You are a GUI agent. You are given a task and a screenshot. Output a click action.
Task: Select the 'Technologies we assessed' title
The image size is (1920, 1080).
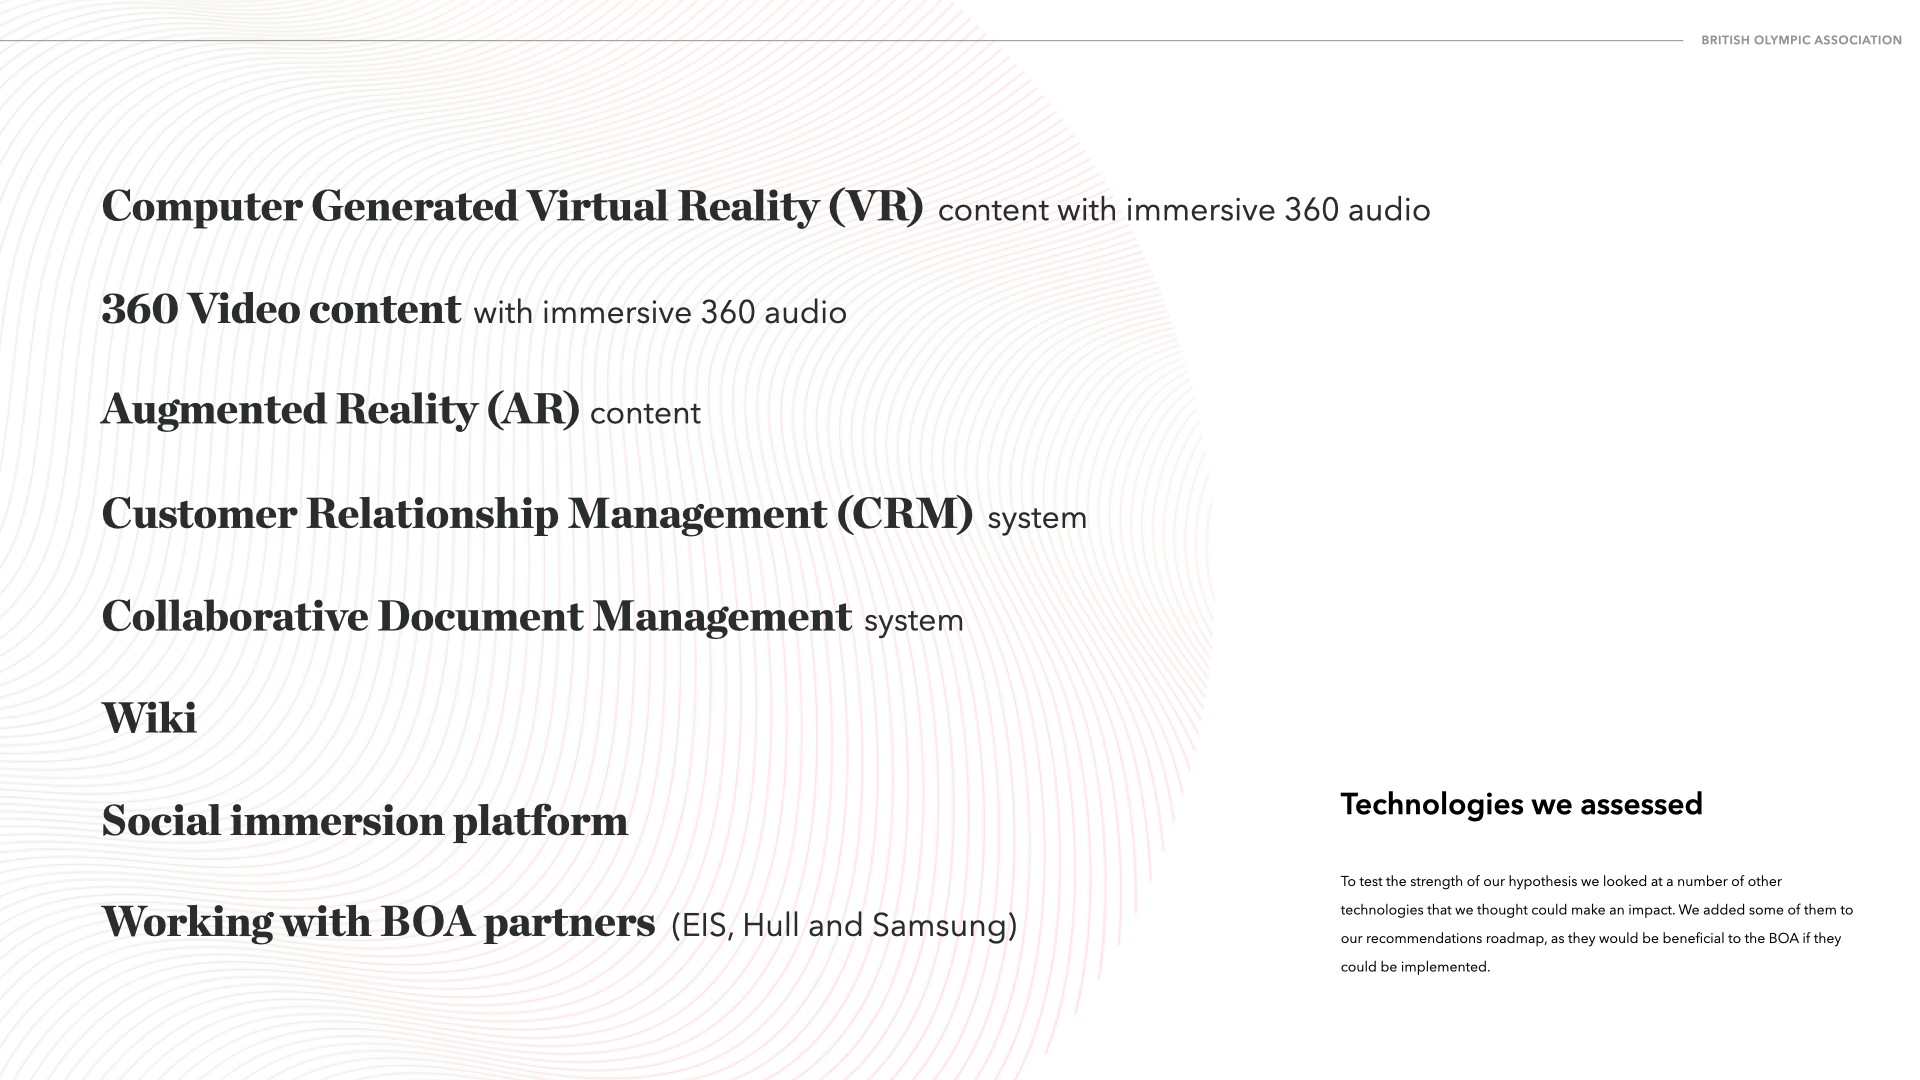pyautogui.click(x=1521, y=805)
